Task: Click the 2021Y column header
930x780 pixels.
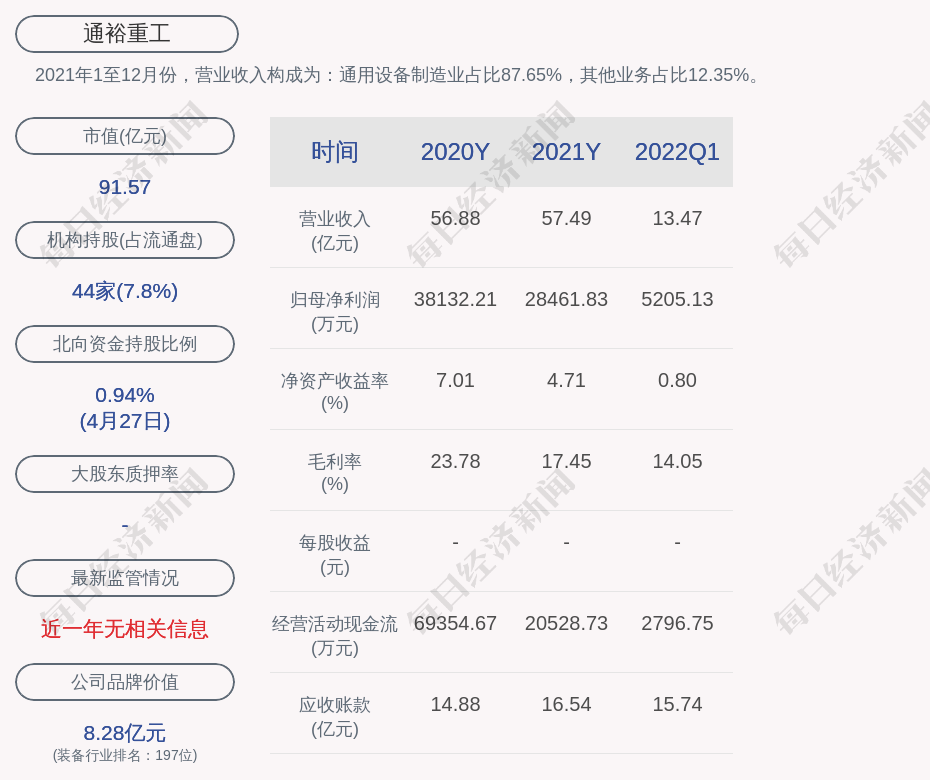Action: pos(566,152)
